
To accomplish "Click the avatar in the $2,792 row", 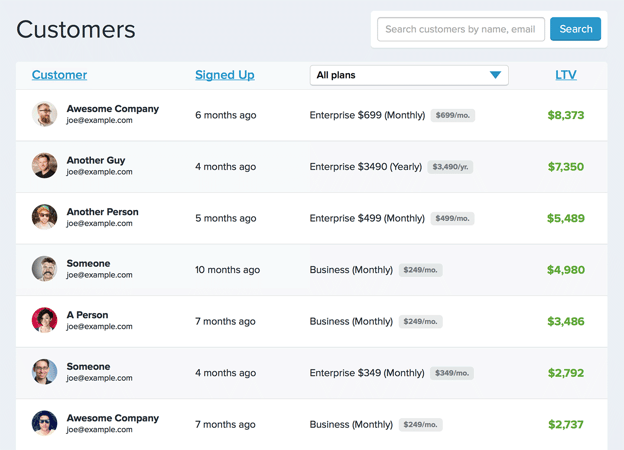I will [44, 372].
